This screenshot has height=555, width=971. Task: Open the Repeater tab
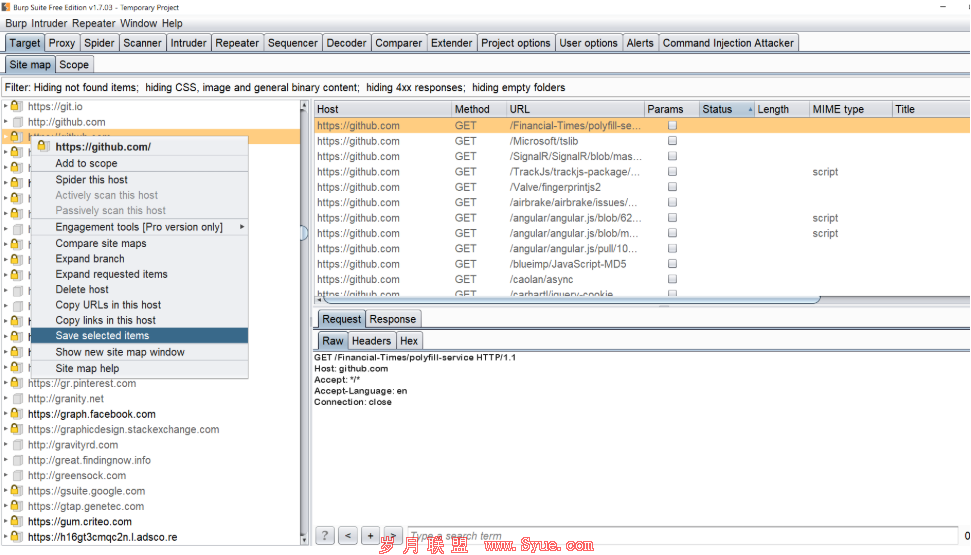coord(237,43)
